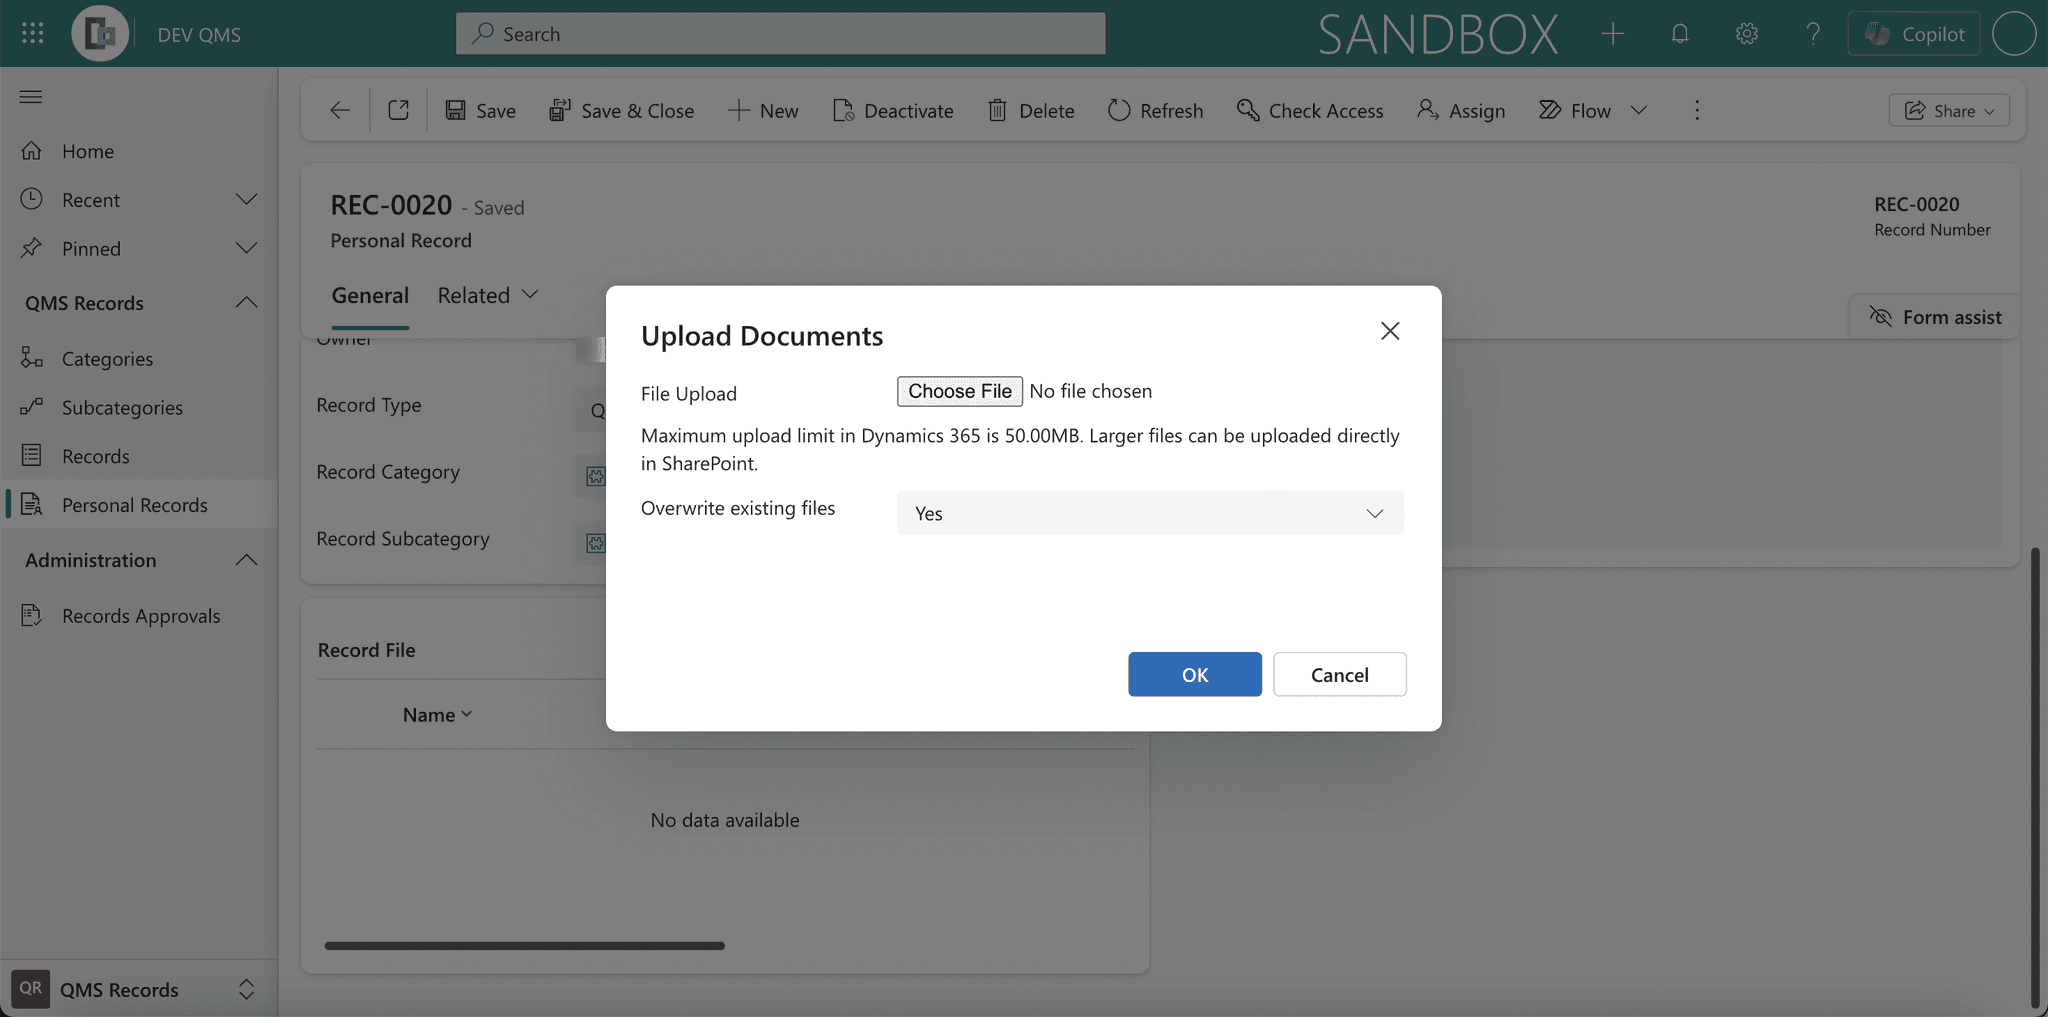This screenshot has width=2048, height=1017.
Task: Open Personal Records in sidebar
Action: click(139, 504)
